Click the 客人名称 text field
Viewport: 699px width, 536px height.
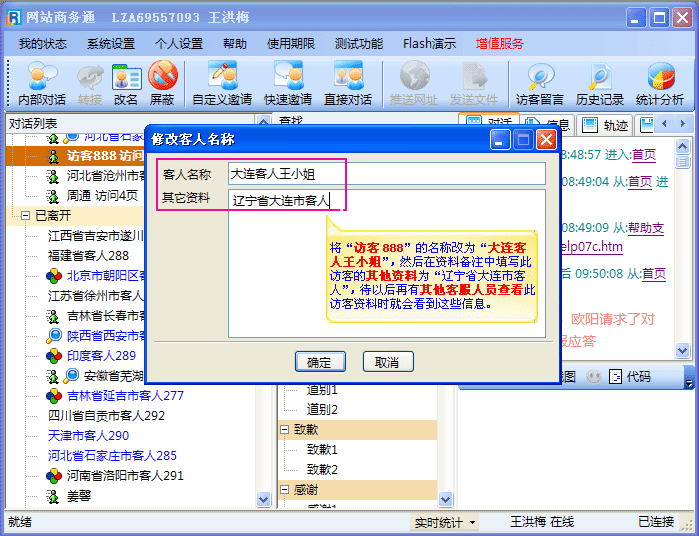pyautogui.click(x=386, y=174)
